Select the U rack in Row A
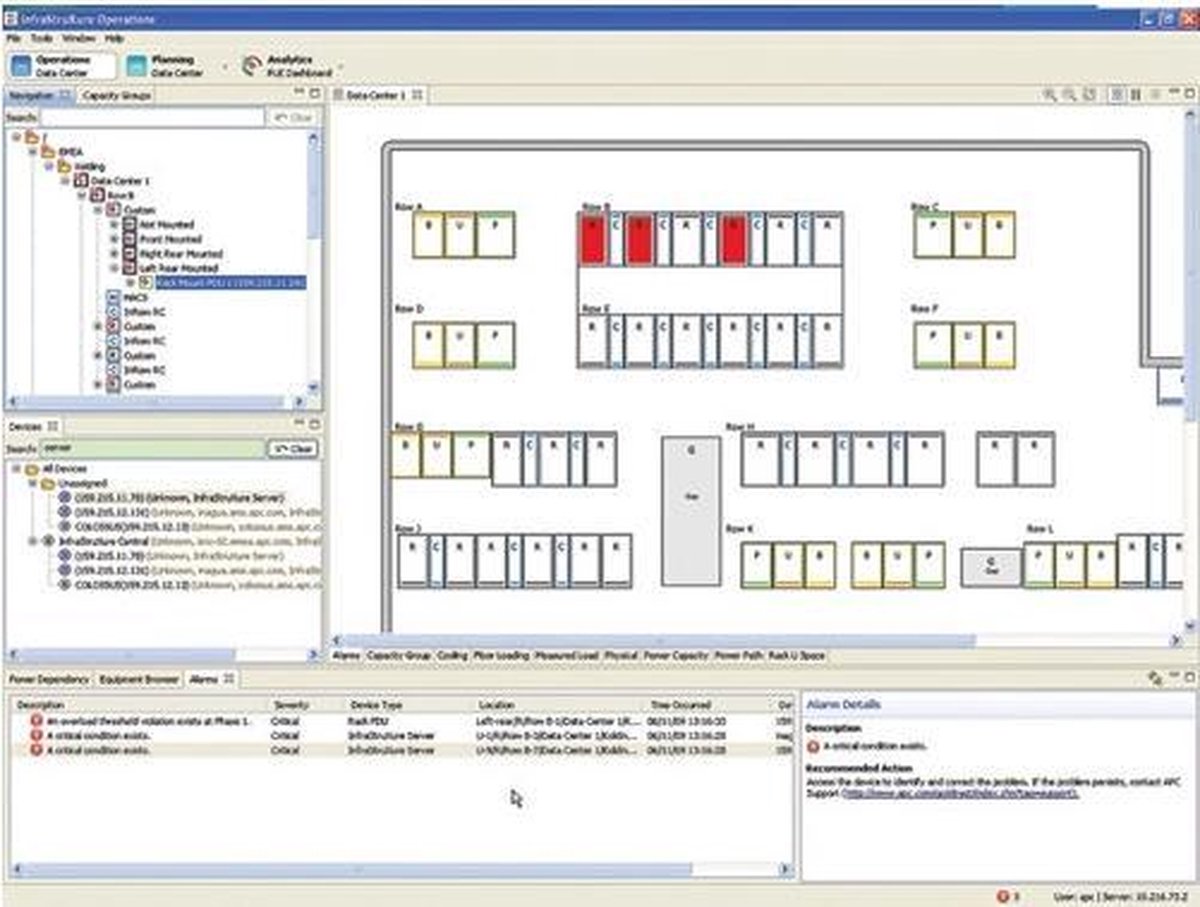 pyautogui.click(x=459, y=235)
